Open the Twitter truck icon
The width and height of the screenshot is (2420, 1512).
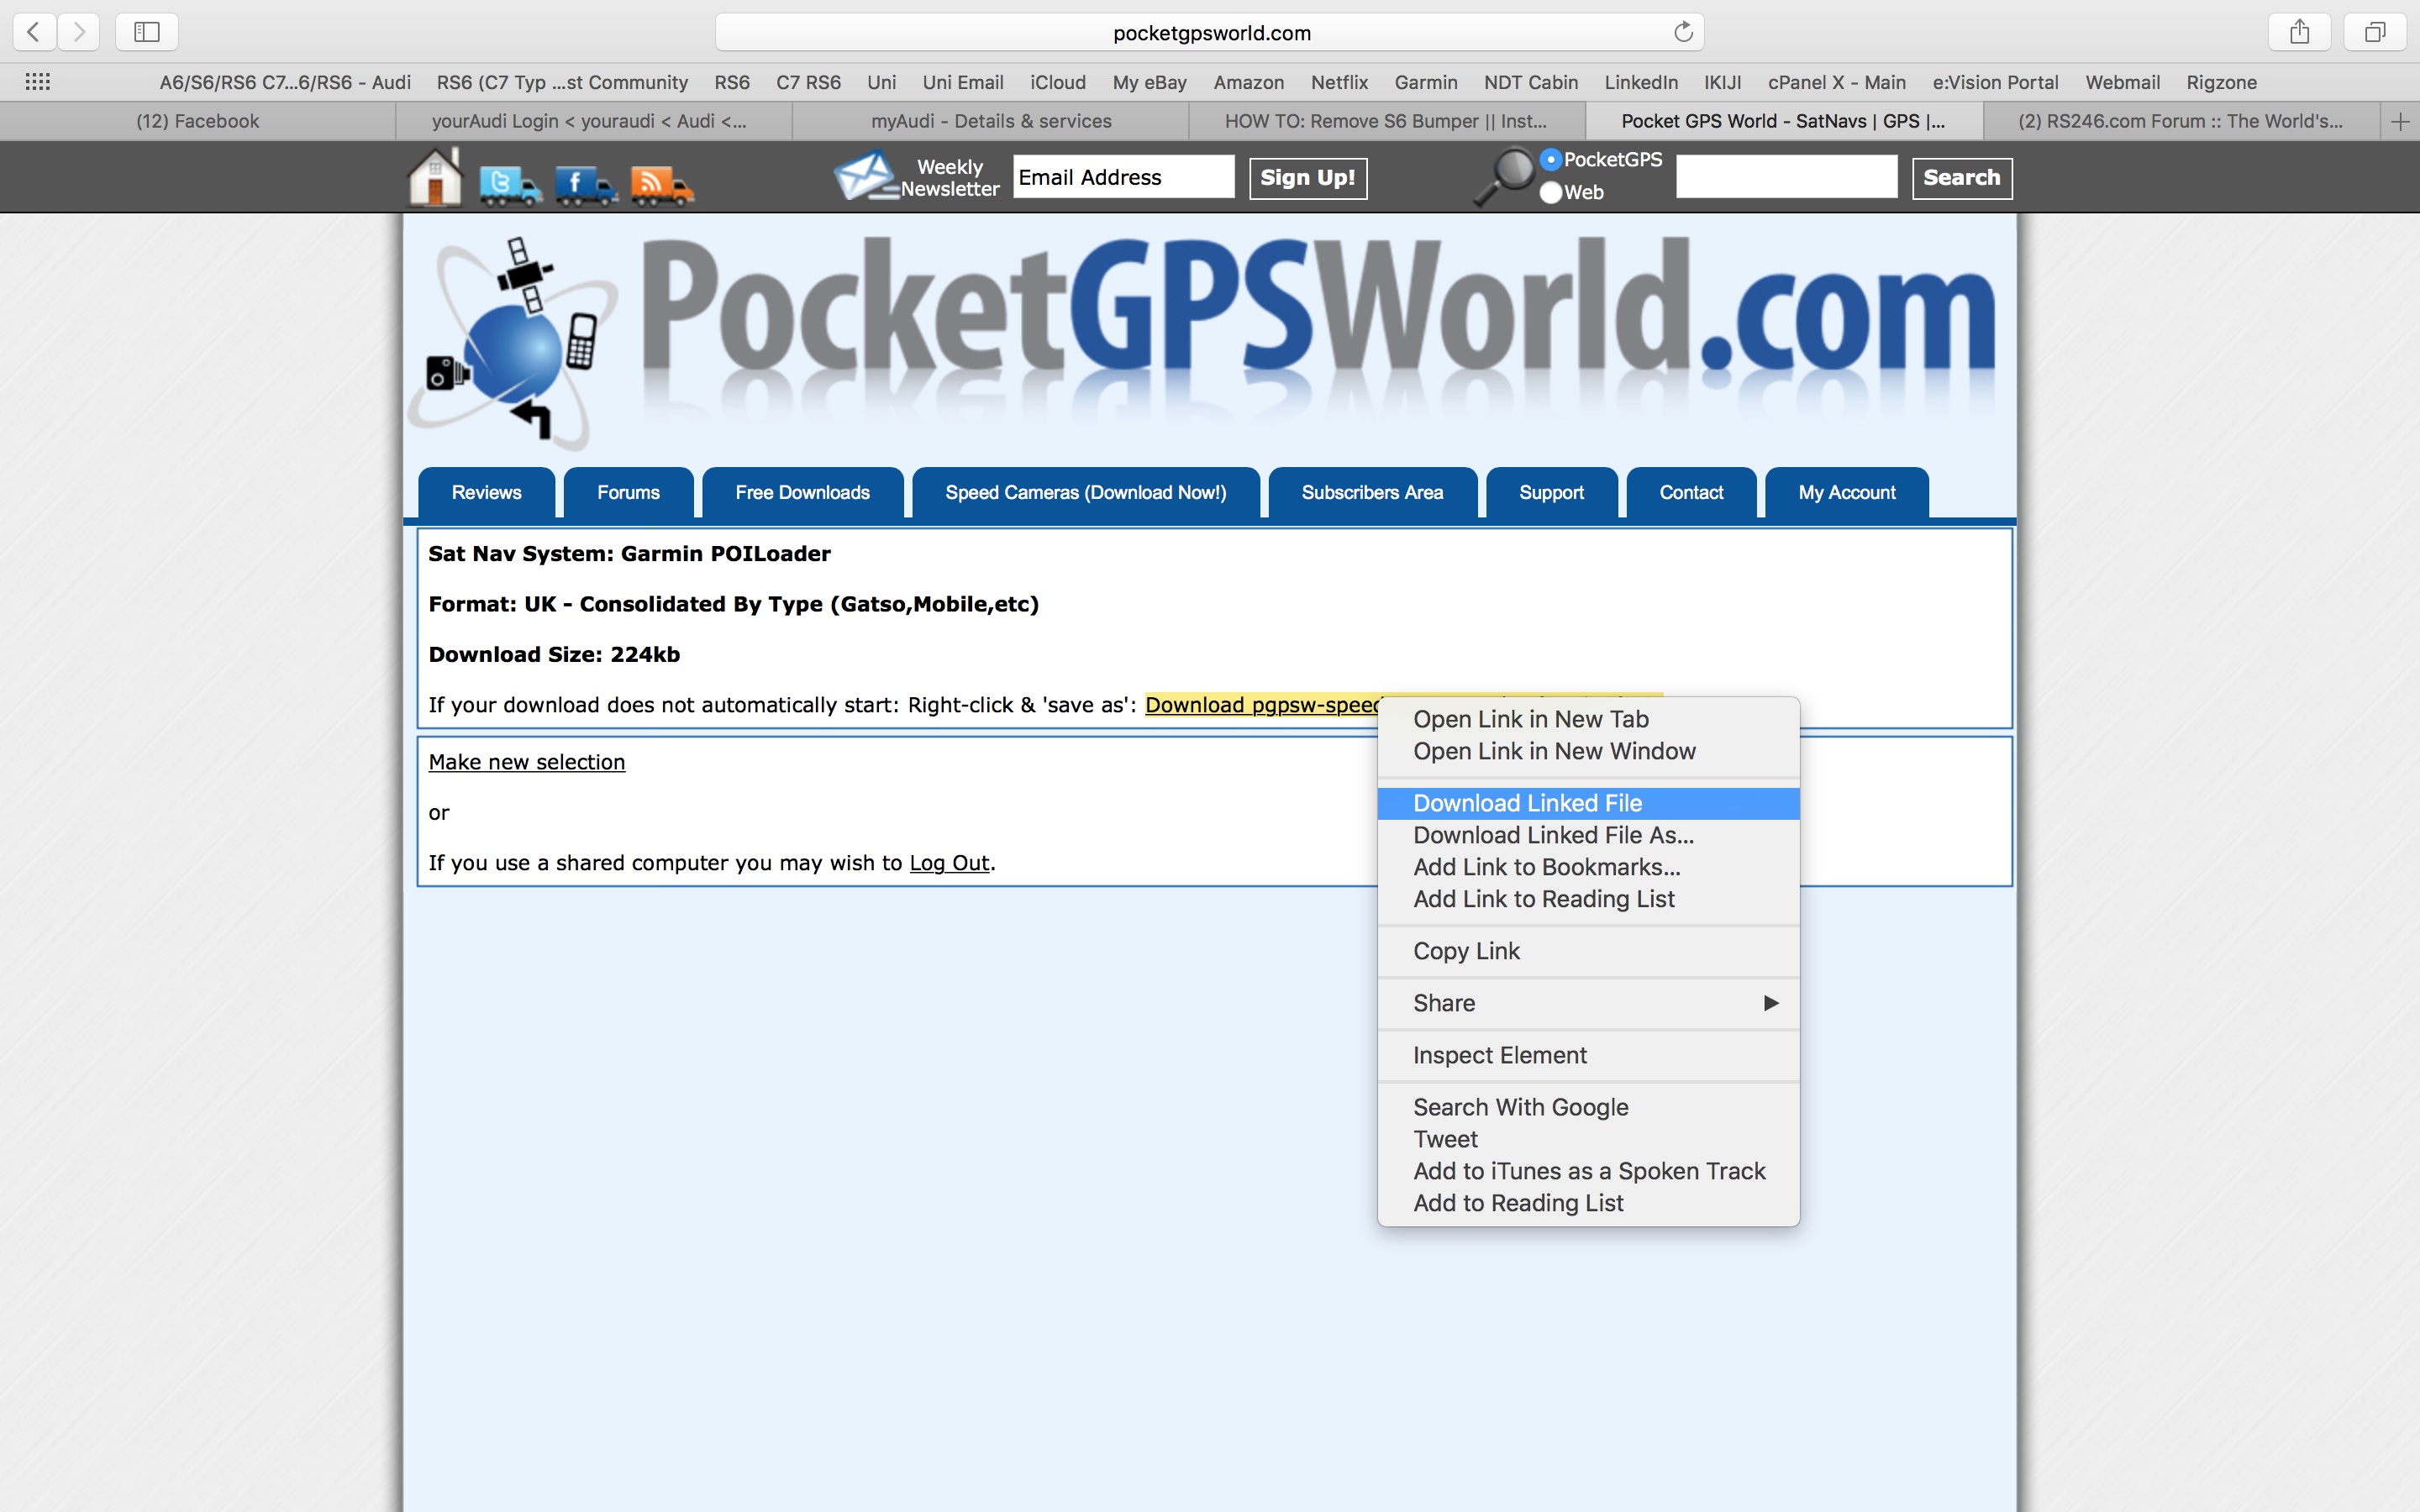510,185
